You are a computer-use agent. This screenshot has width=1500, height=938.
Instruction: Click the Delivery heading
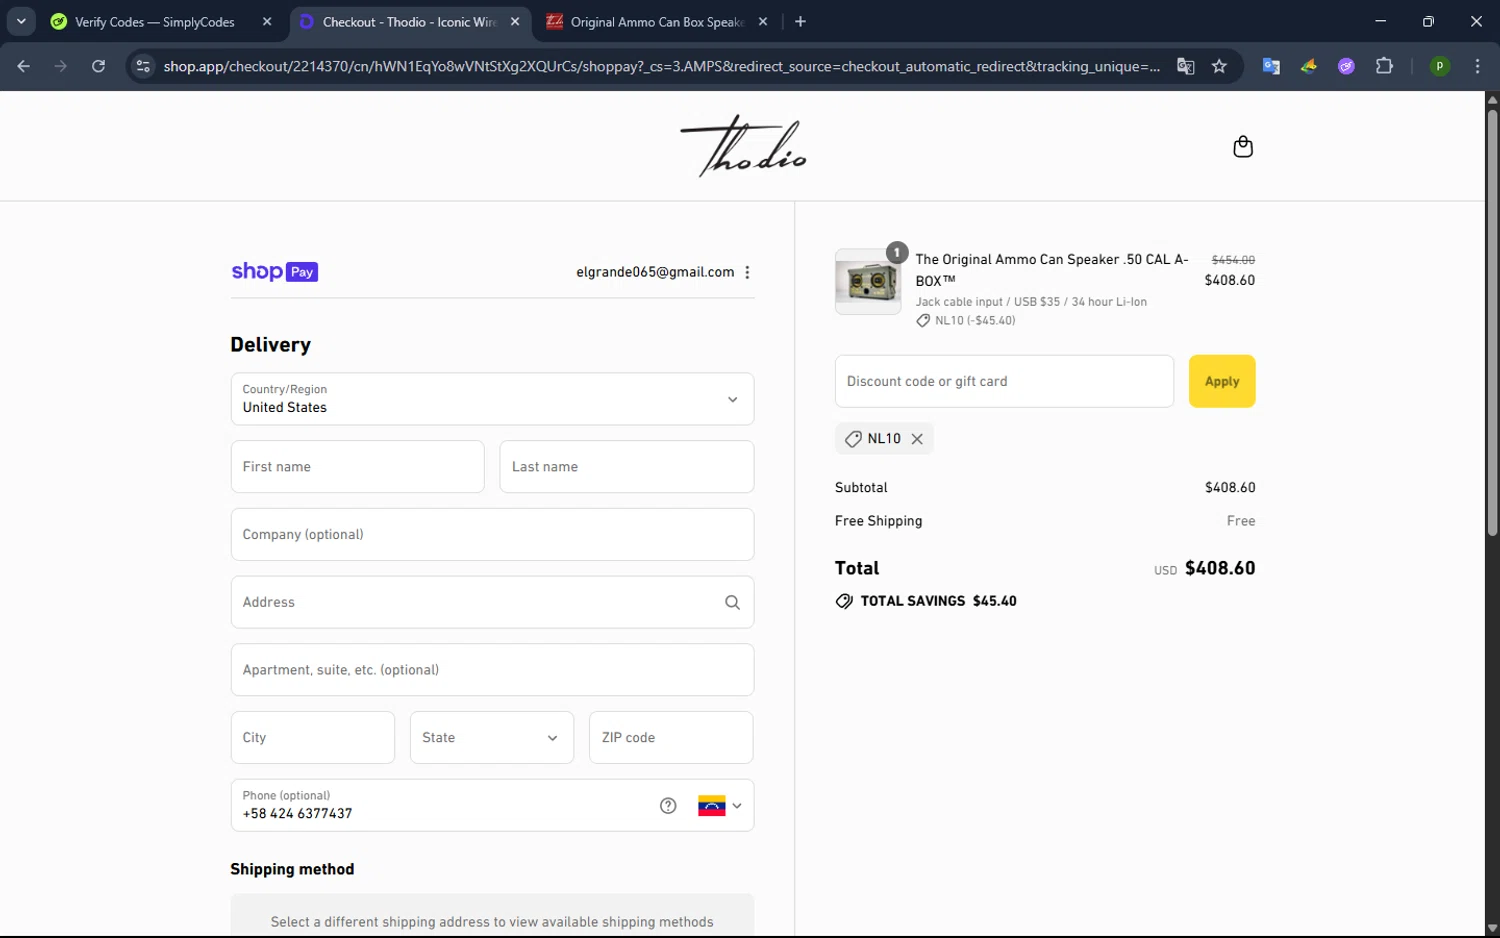pos(270,345)
